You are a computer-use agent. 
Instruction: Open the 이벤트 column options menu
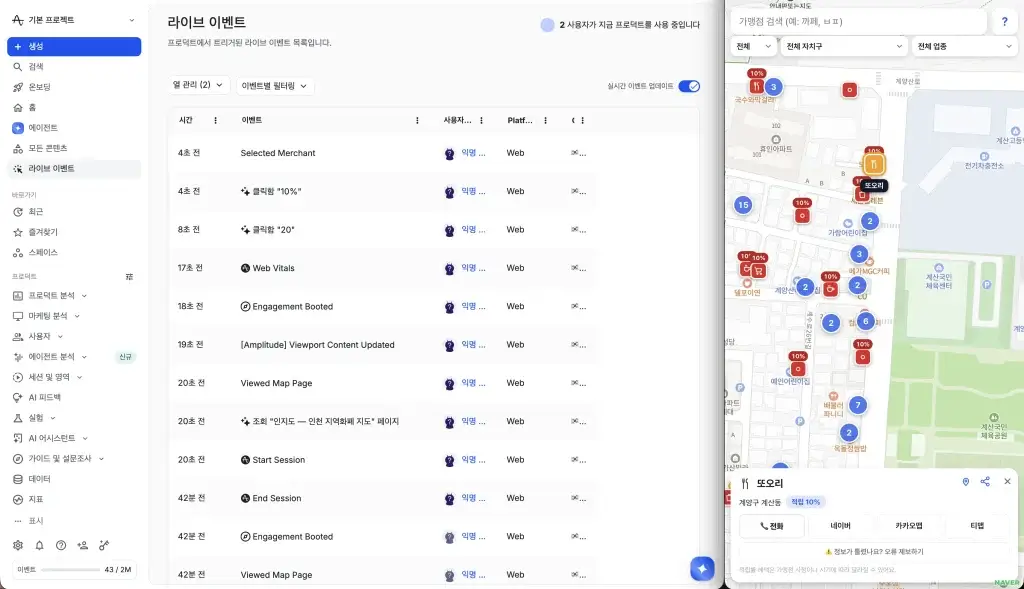click(x=417, y=120)
